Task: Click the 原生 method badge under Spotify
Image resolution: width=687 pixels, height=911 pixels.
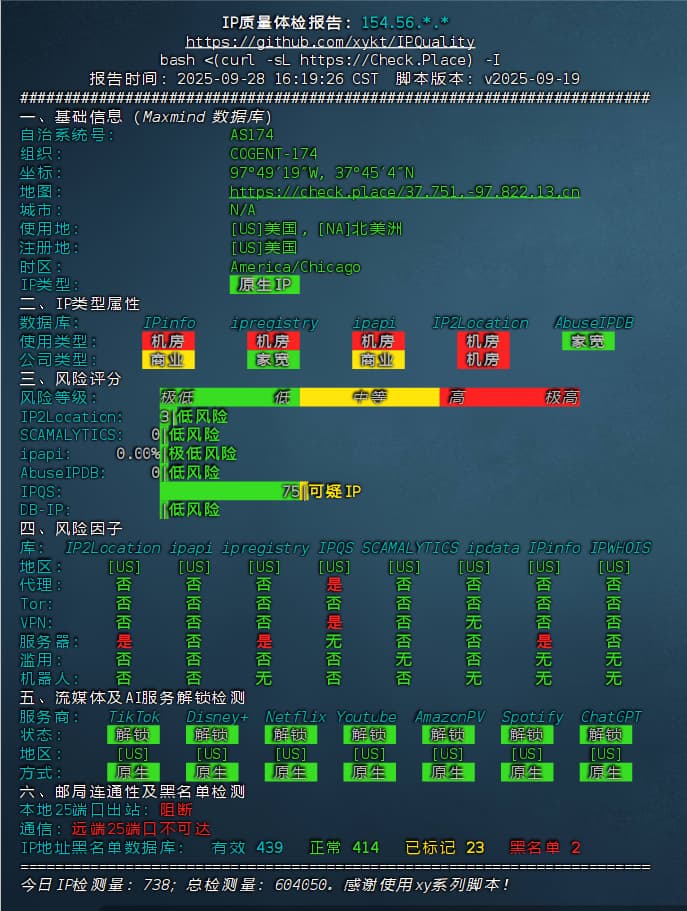Action: click(x=527, y=772)
